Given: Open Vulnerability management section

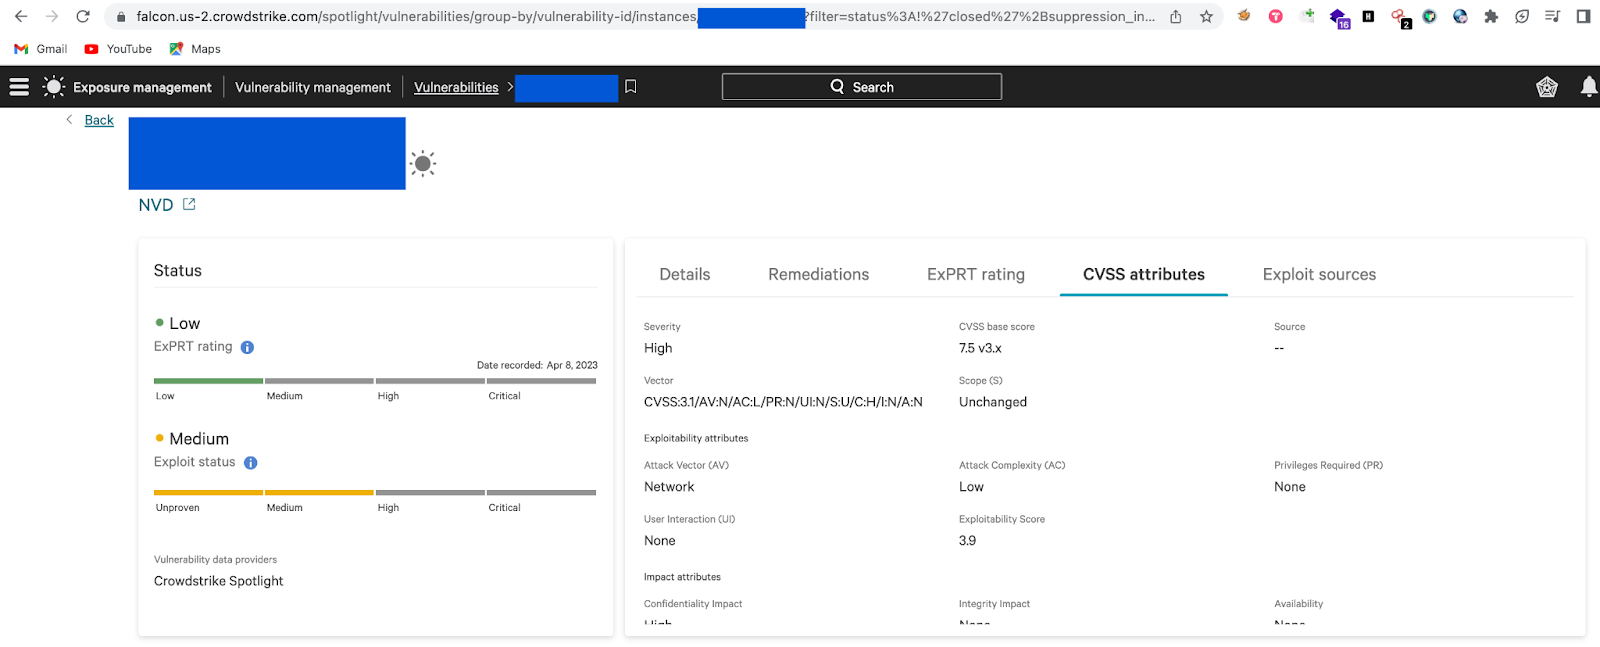Looking at the screenshot, I should (x=313, y=87).
